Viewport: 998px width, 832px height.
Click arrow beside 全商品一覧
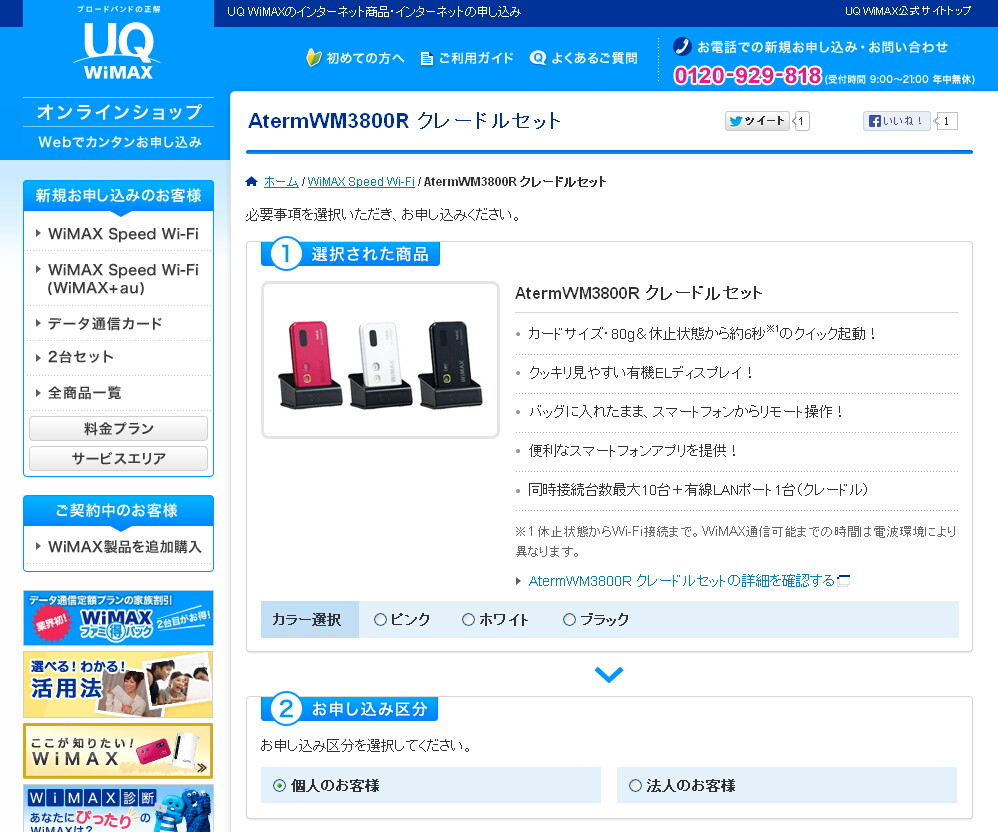point(38,393)
